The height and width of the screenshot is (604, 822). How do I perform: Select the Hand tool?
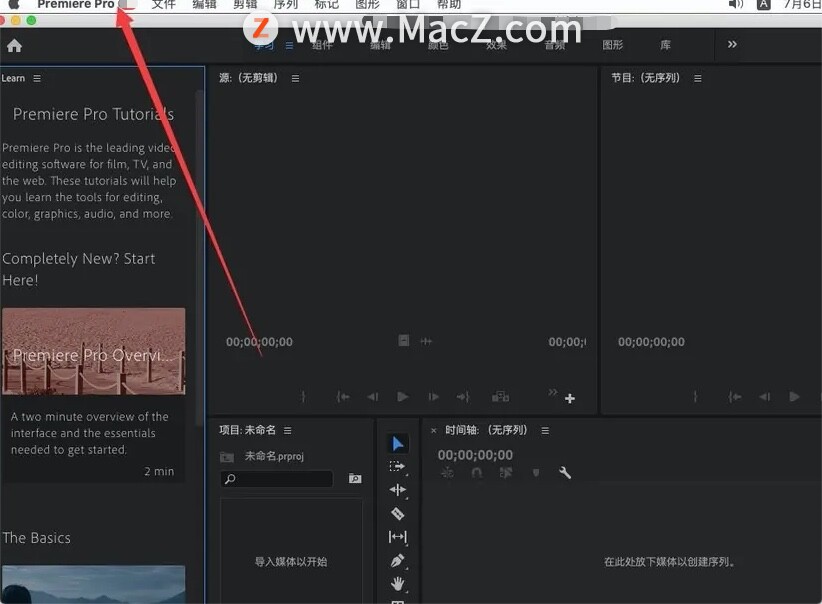397,583
